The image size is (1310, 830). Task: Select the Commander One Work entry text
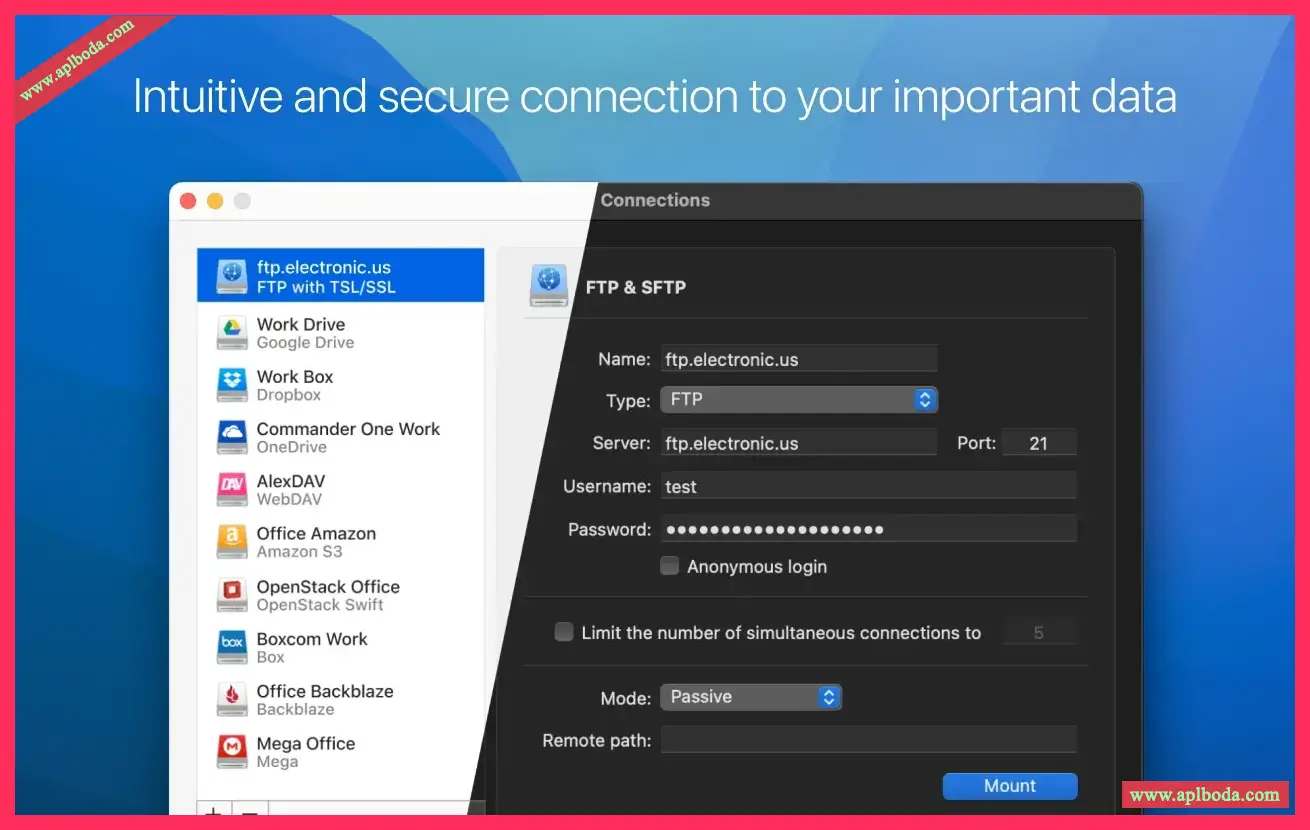348,428
